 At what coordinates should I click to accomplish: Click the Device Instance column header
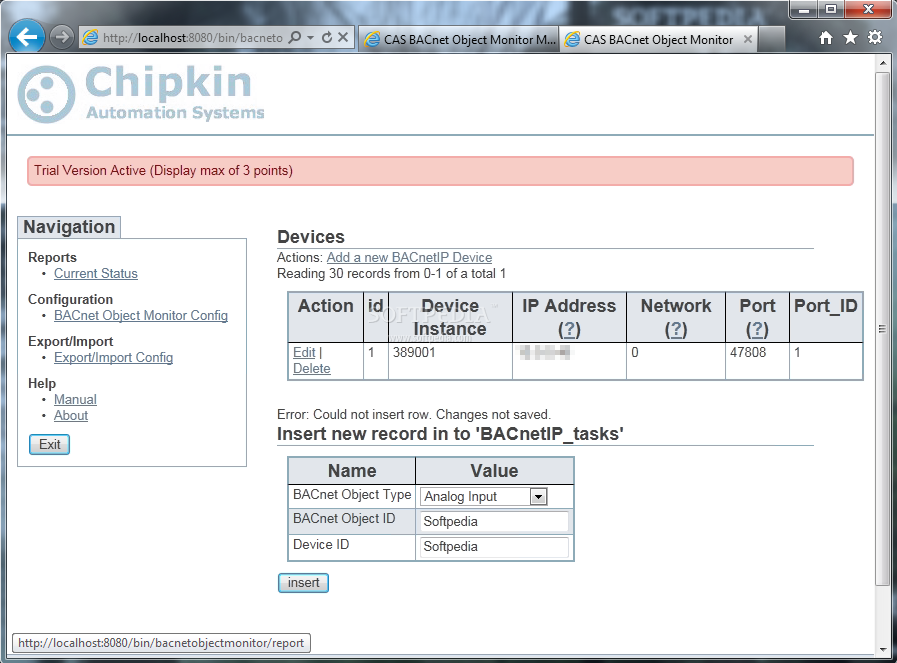450,317
